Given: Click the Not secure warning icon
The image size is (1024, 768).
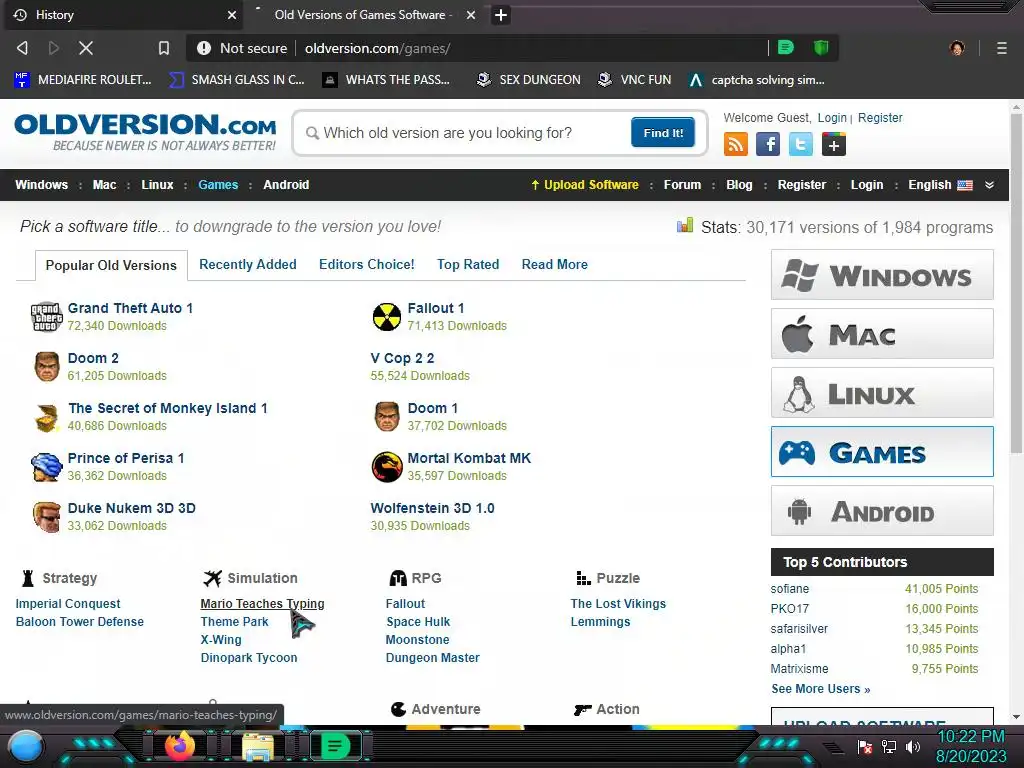Looking at the screenshot, I should 204,48.
